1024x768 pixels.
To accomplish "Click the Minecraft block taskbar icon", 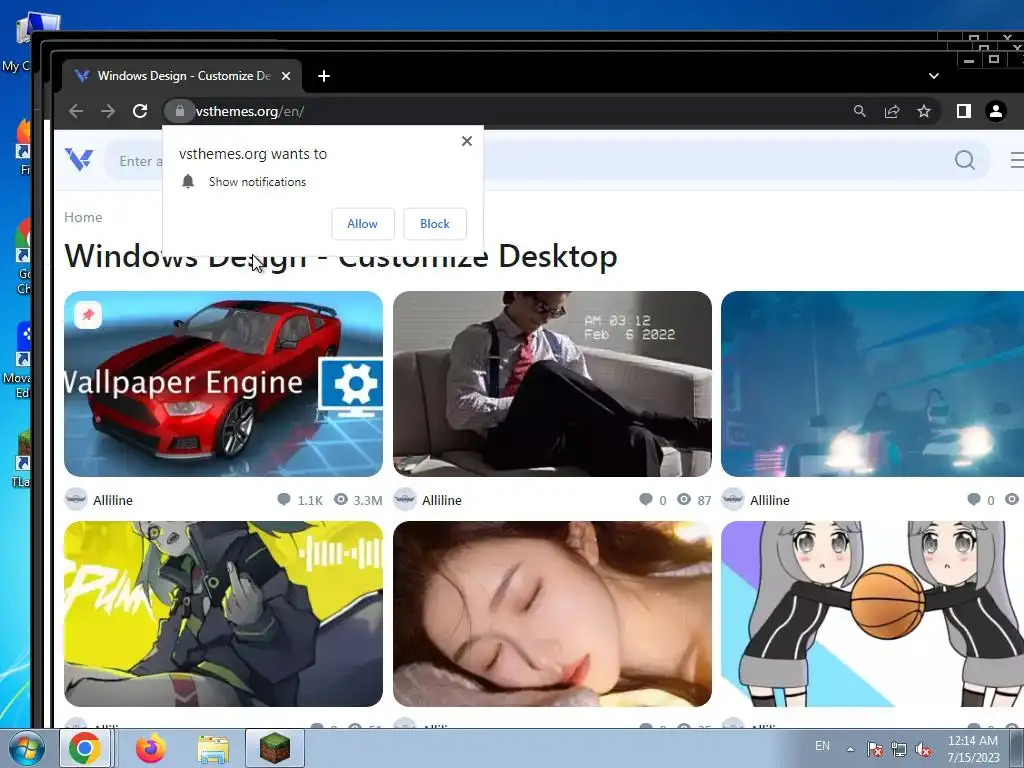I will [x=275, y=748].
